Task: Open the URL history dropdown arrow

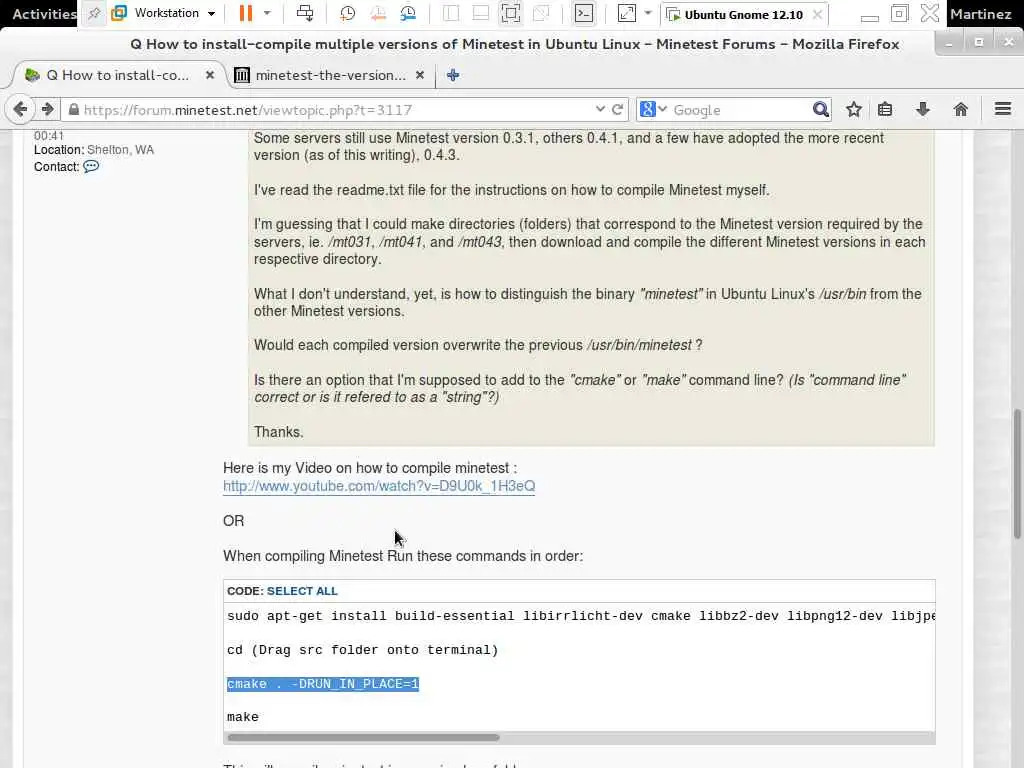Action: [x=600, y=109]
